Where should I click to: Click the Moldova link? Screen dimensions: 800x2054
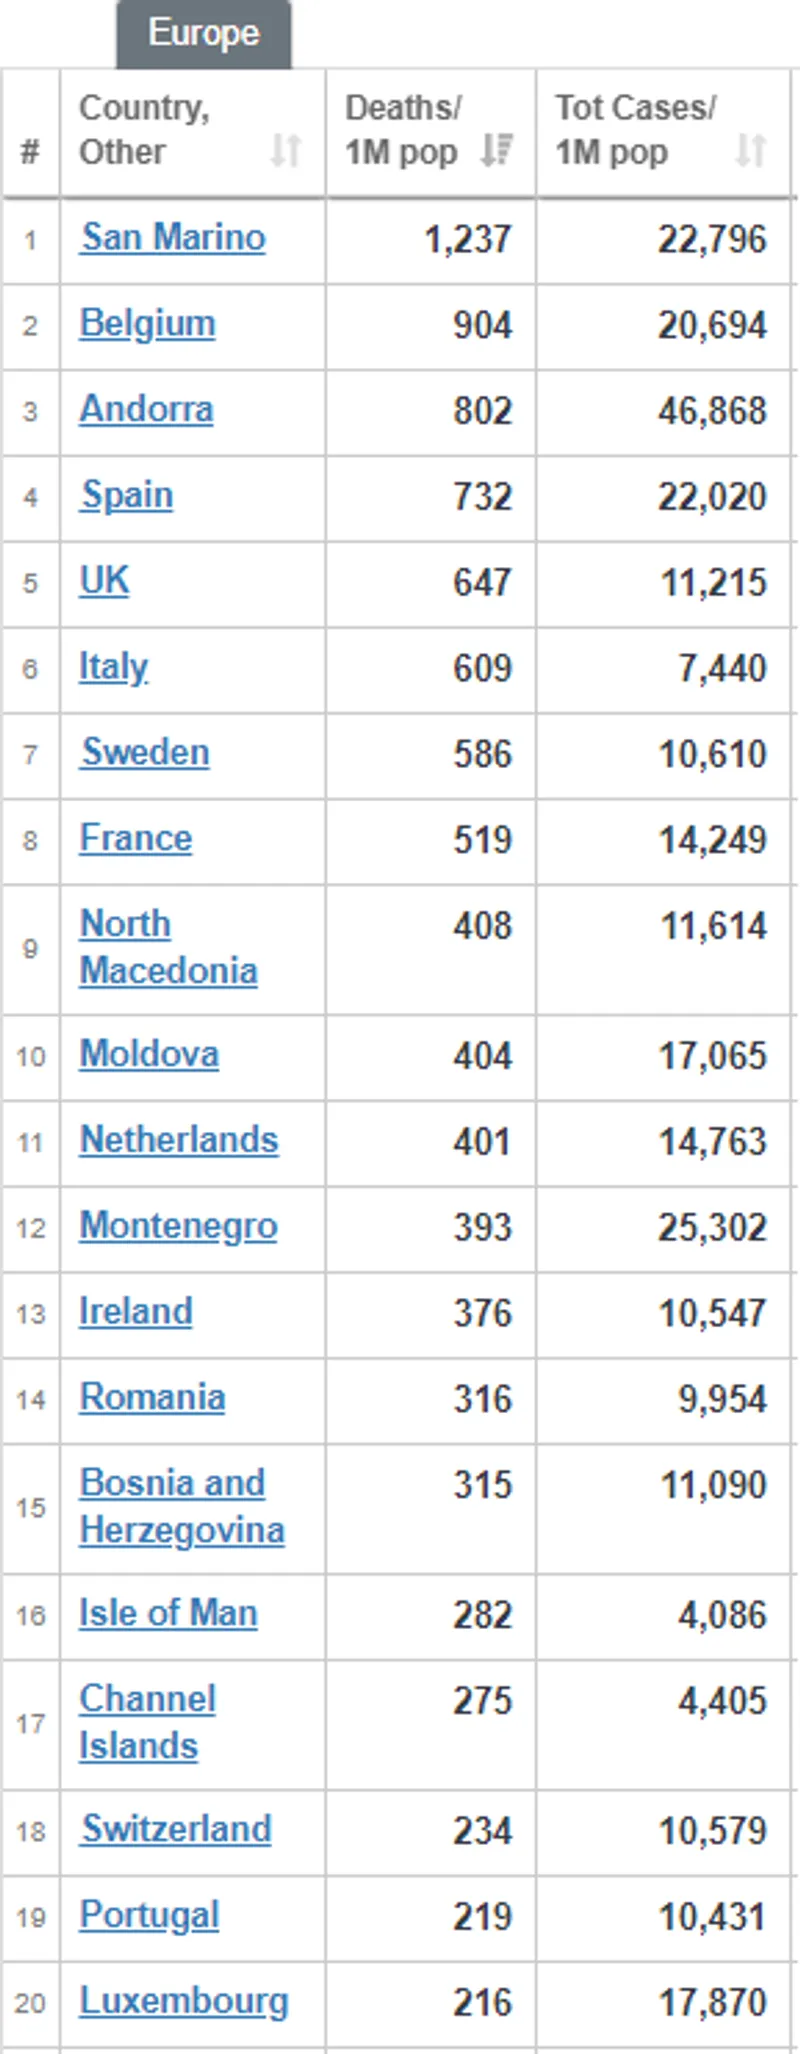coord(149,1055)
